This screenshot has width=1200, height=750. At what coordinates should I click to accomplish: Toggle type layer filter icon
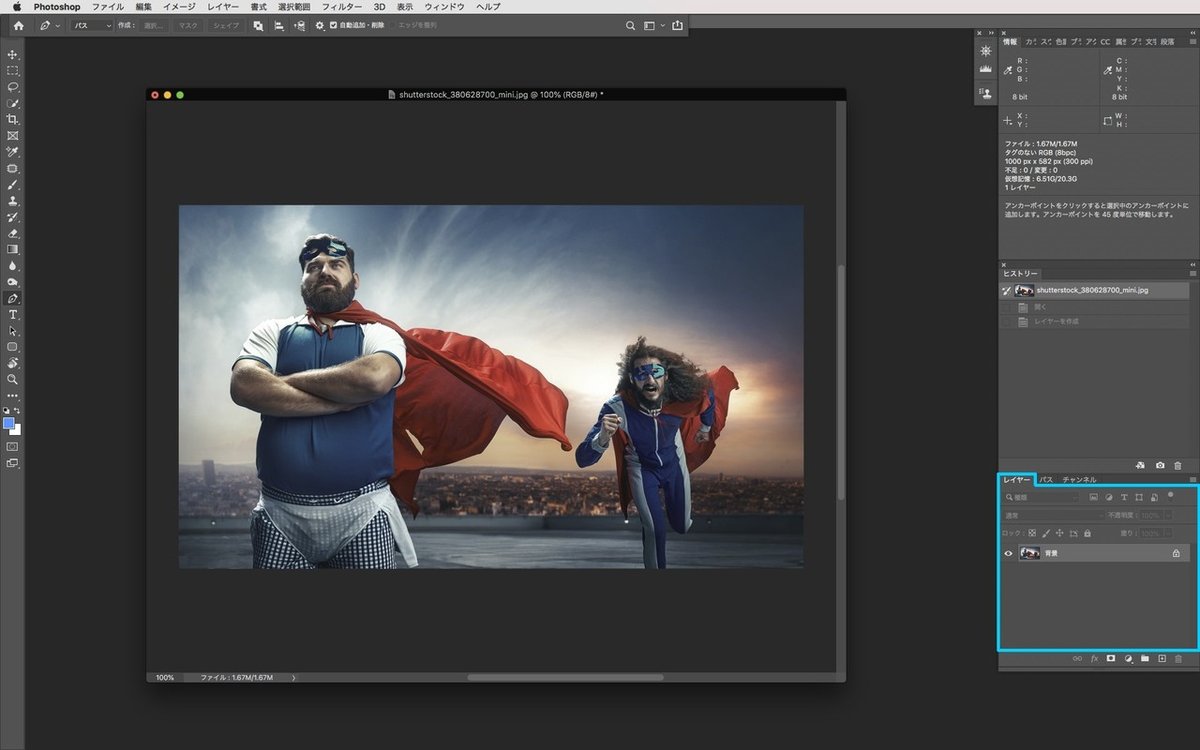point(1124,497)
